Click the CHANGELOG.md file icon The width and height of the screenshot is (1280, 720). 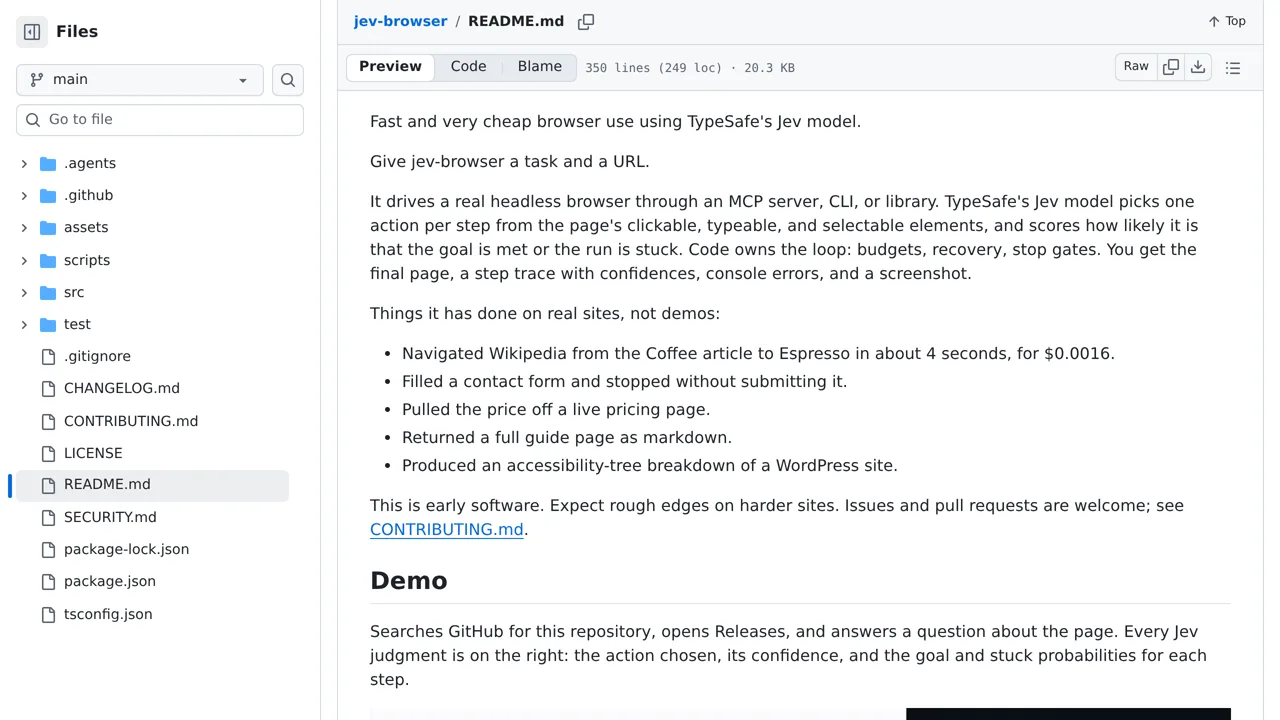click(48, 389)
